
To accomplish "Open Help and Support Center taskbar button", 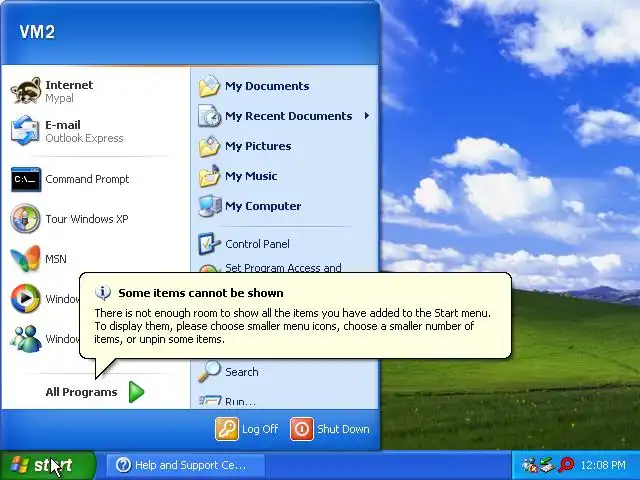I will point(186,465).
